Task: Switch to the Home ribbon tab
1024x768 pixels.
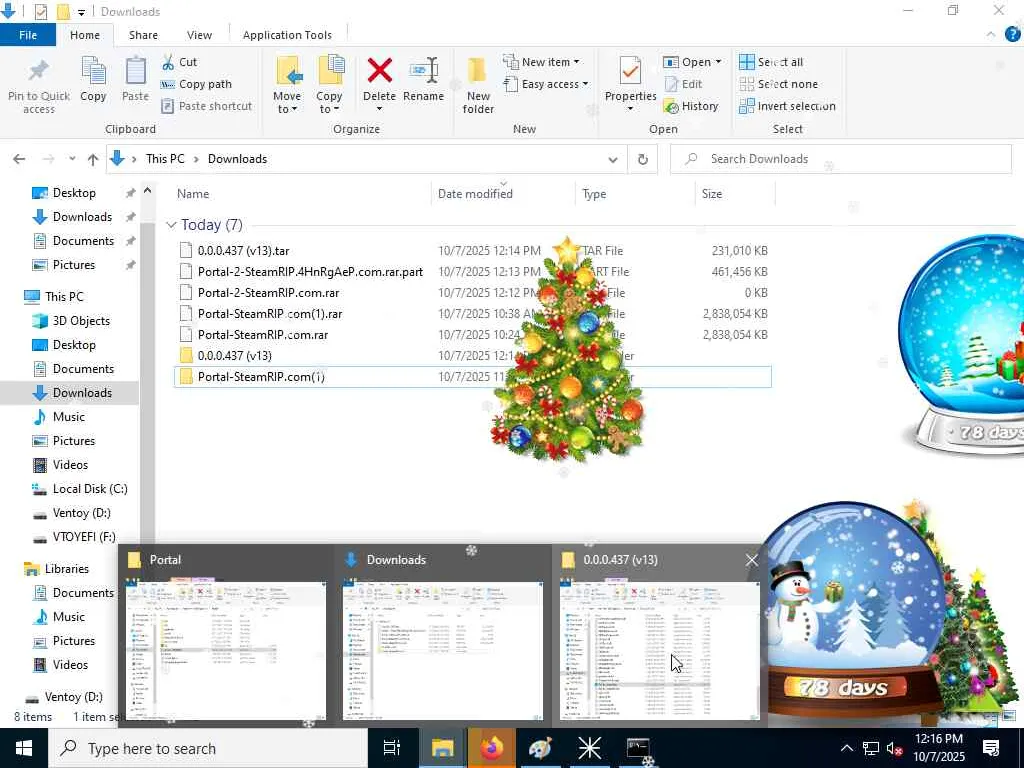Action: [85, 35]
